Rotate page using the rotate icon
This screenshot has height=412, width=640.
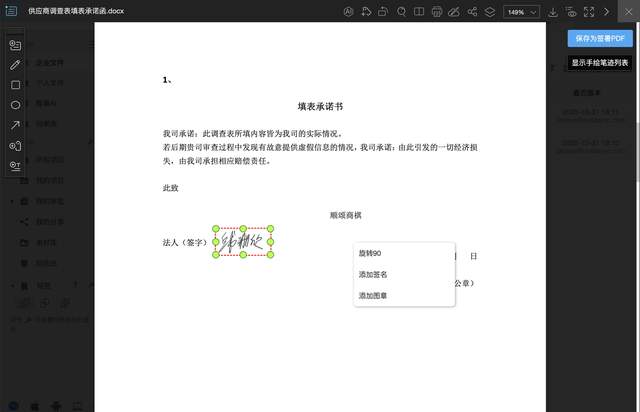coord(383,12)
